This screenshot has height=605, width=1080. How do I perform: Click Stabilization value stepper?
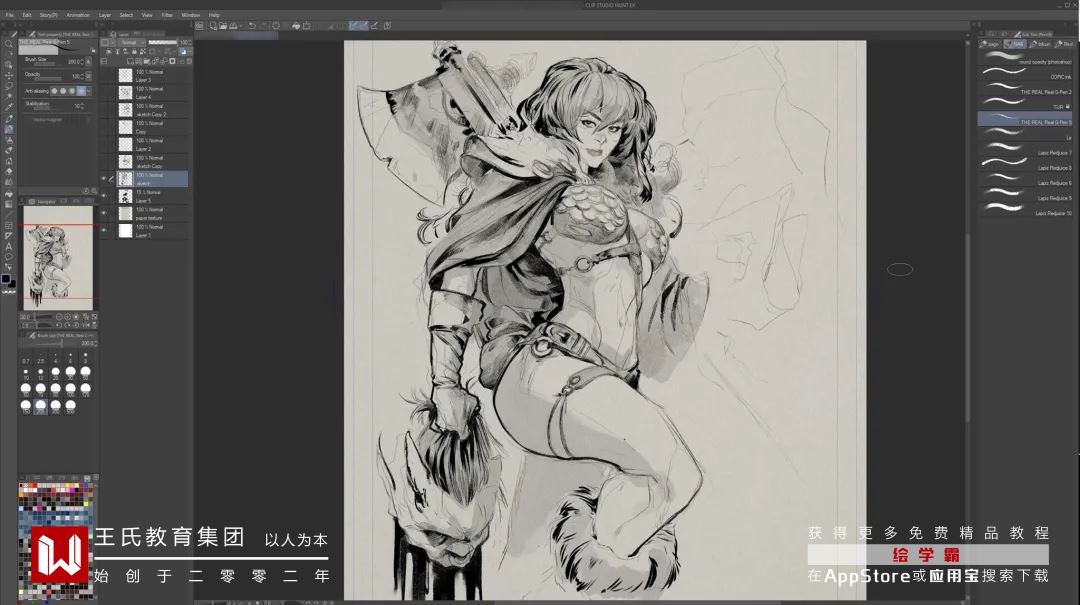point(82,106)
